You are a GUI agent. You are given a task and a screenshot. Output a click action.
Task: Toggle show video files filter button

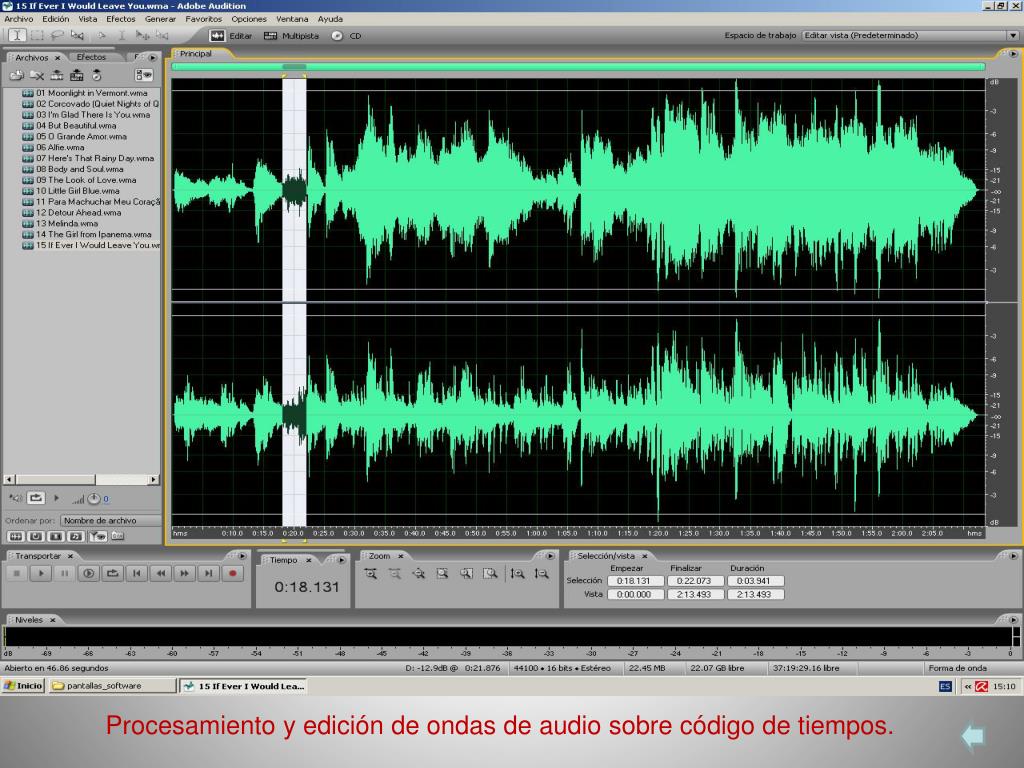[x=56, y=536]
